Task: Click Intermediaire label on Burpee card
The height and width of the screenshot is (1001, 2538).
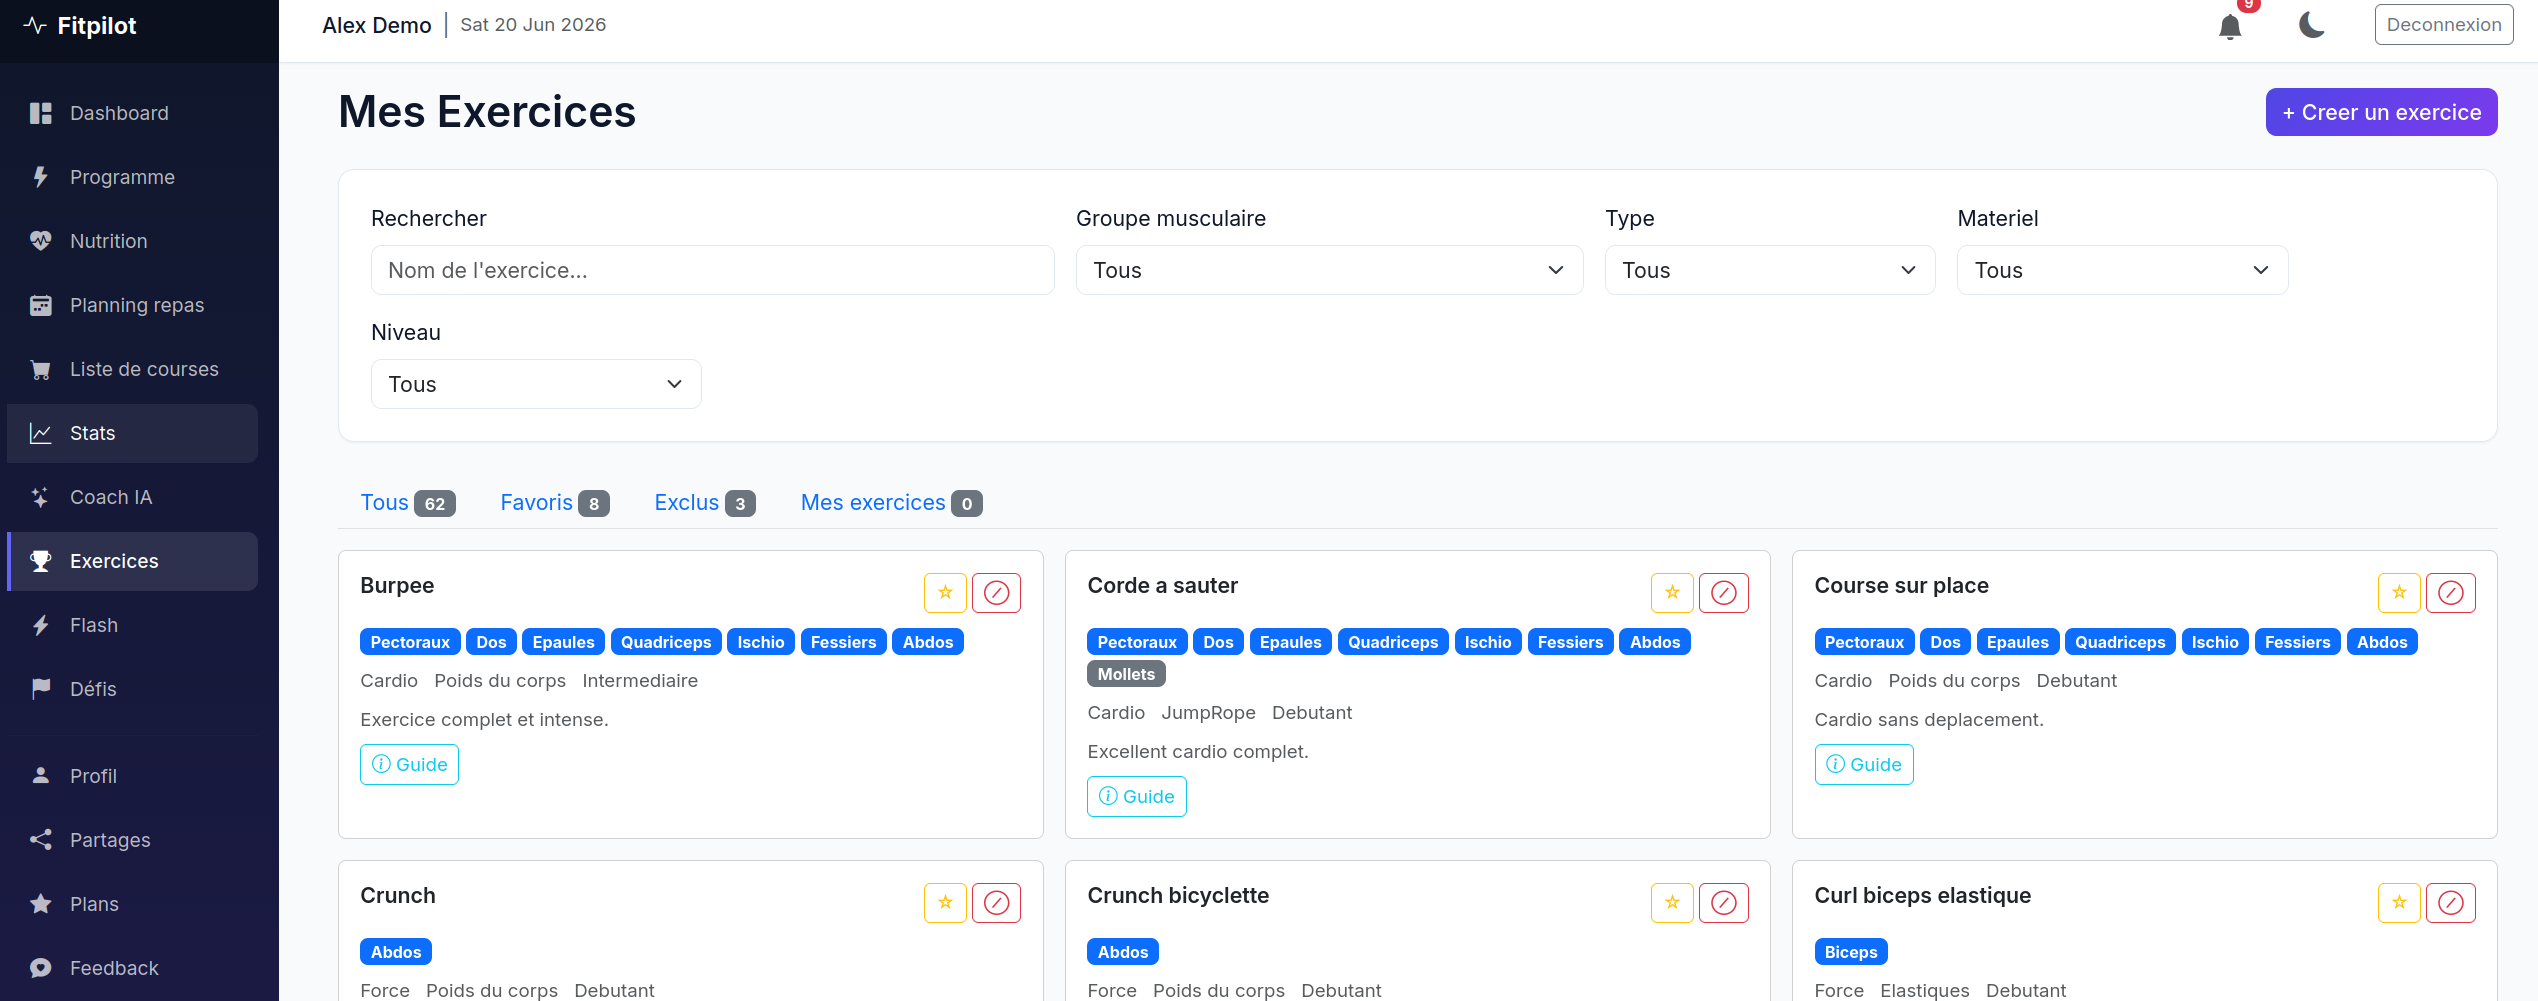Action: click(x=640, y=681)
